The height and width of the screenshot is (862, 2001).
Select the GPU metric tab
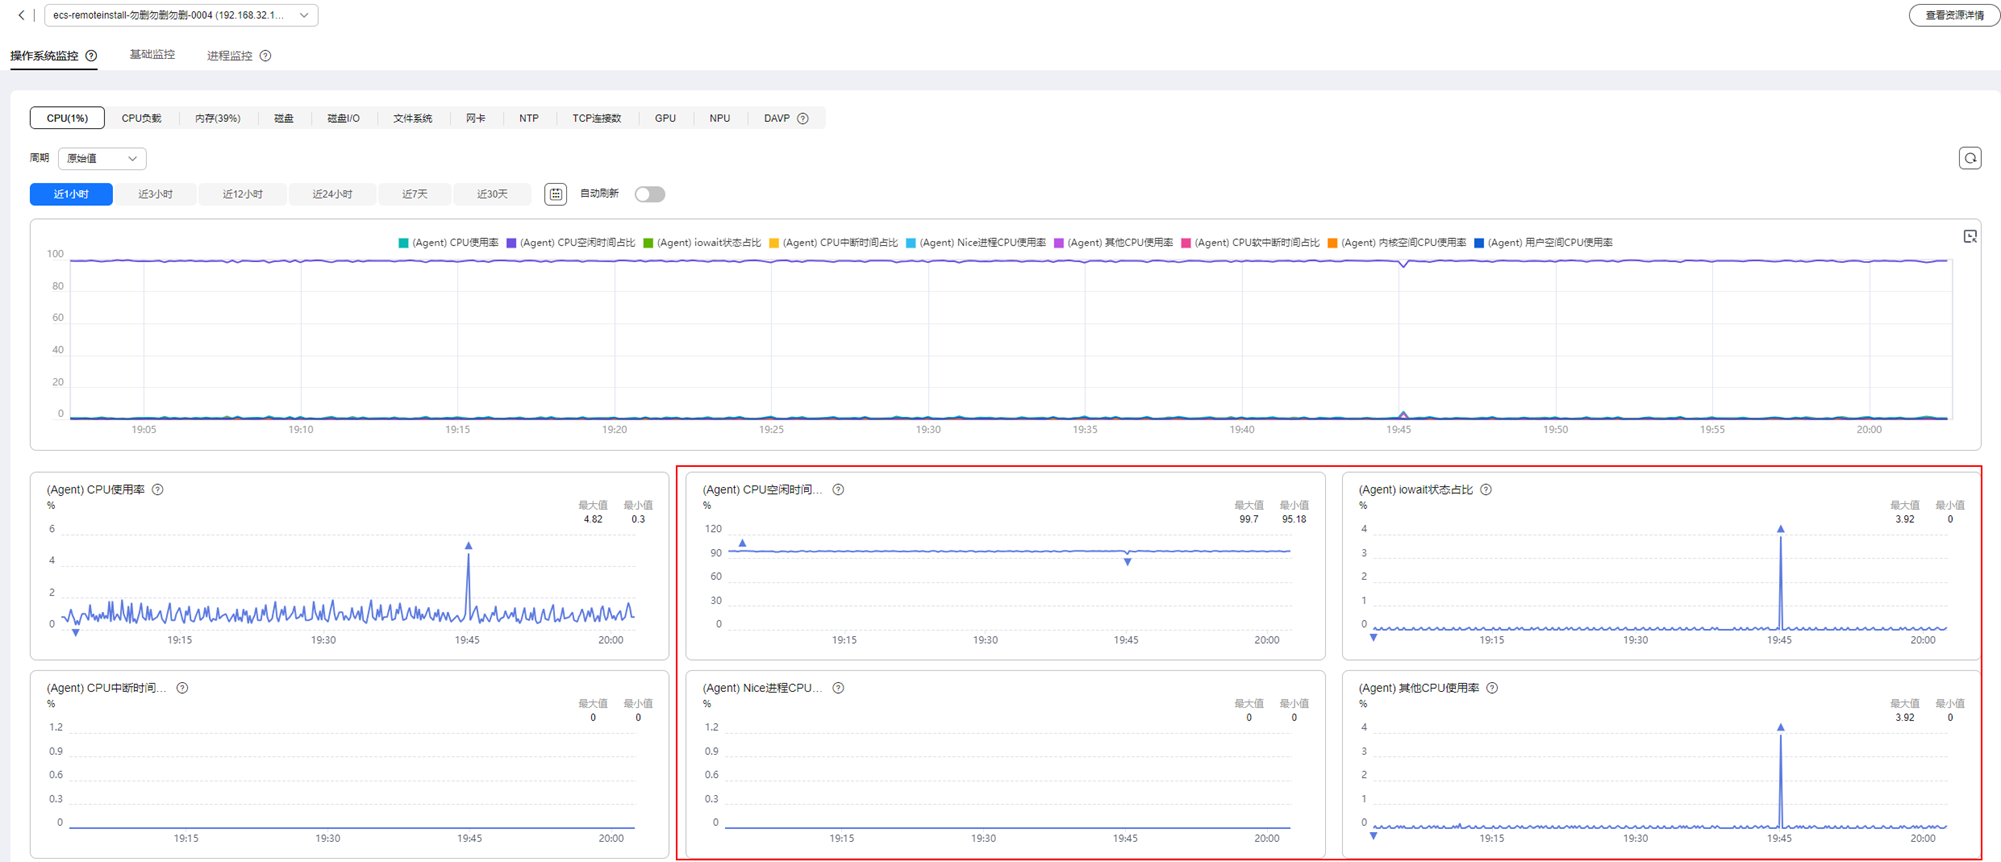(x=665, y=118)
